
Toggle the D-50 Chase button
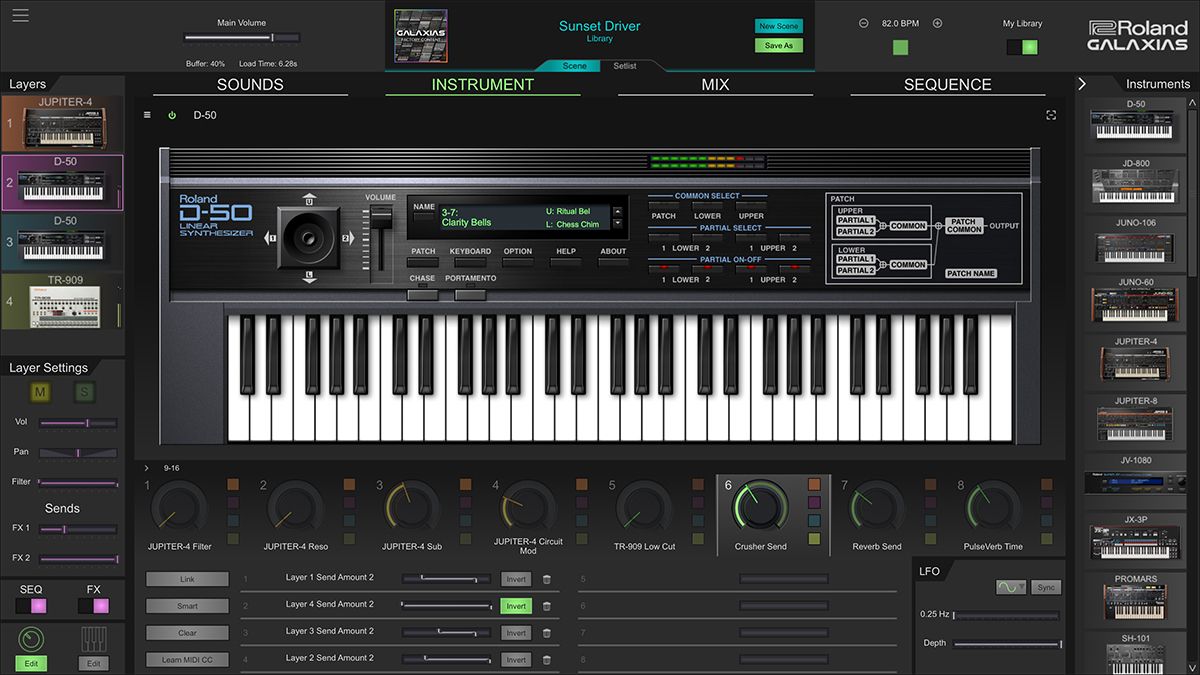[x=422, y=293]
